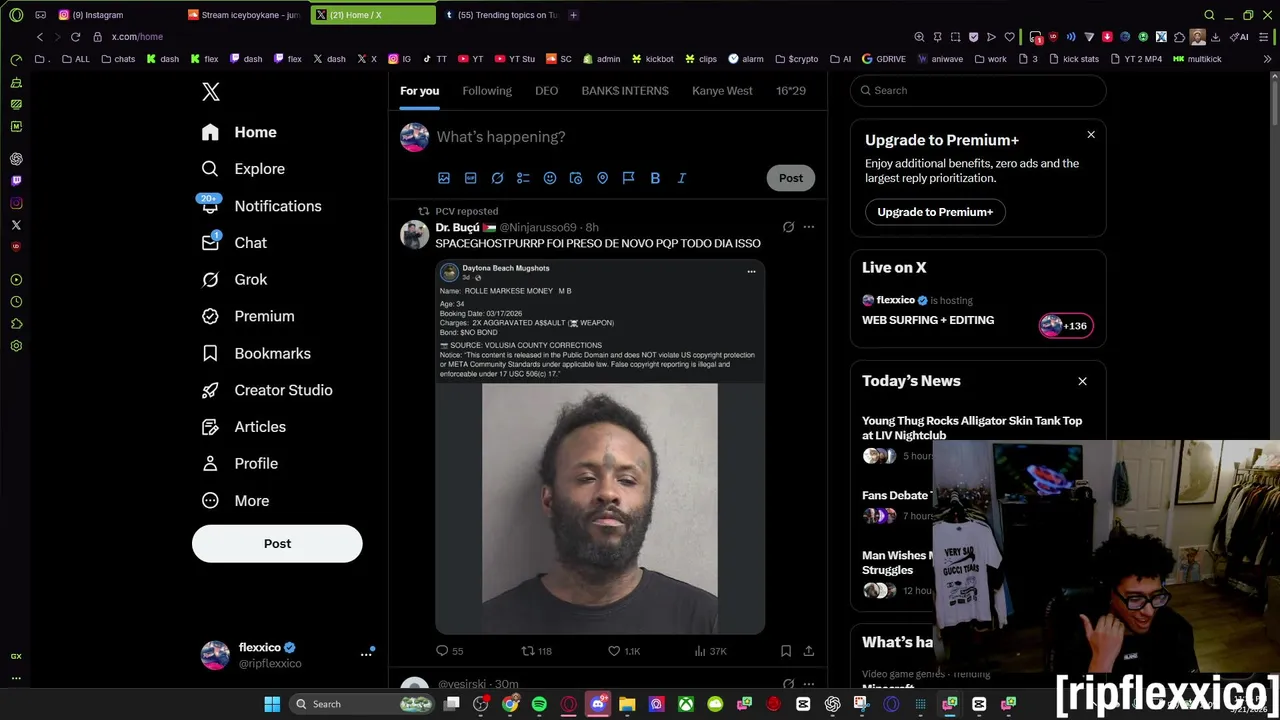
Task: Open the Home page in the X sidebar
Action: pyautogui.click(x=239, y=132)
